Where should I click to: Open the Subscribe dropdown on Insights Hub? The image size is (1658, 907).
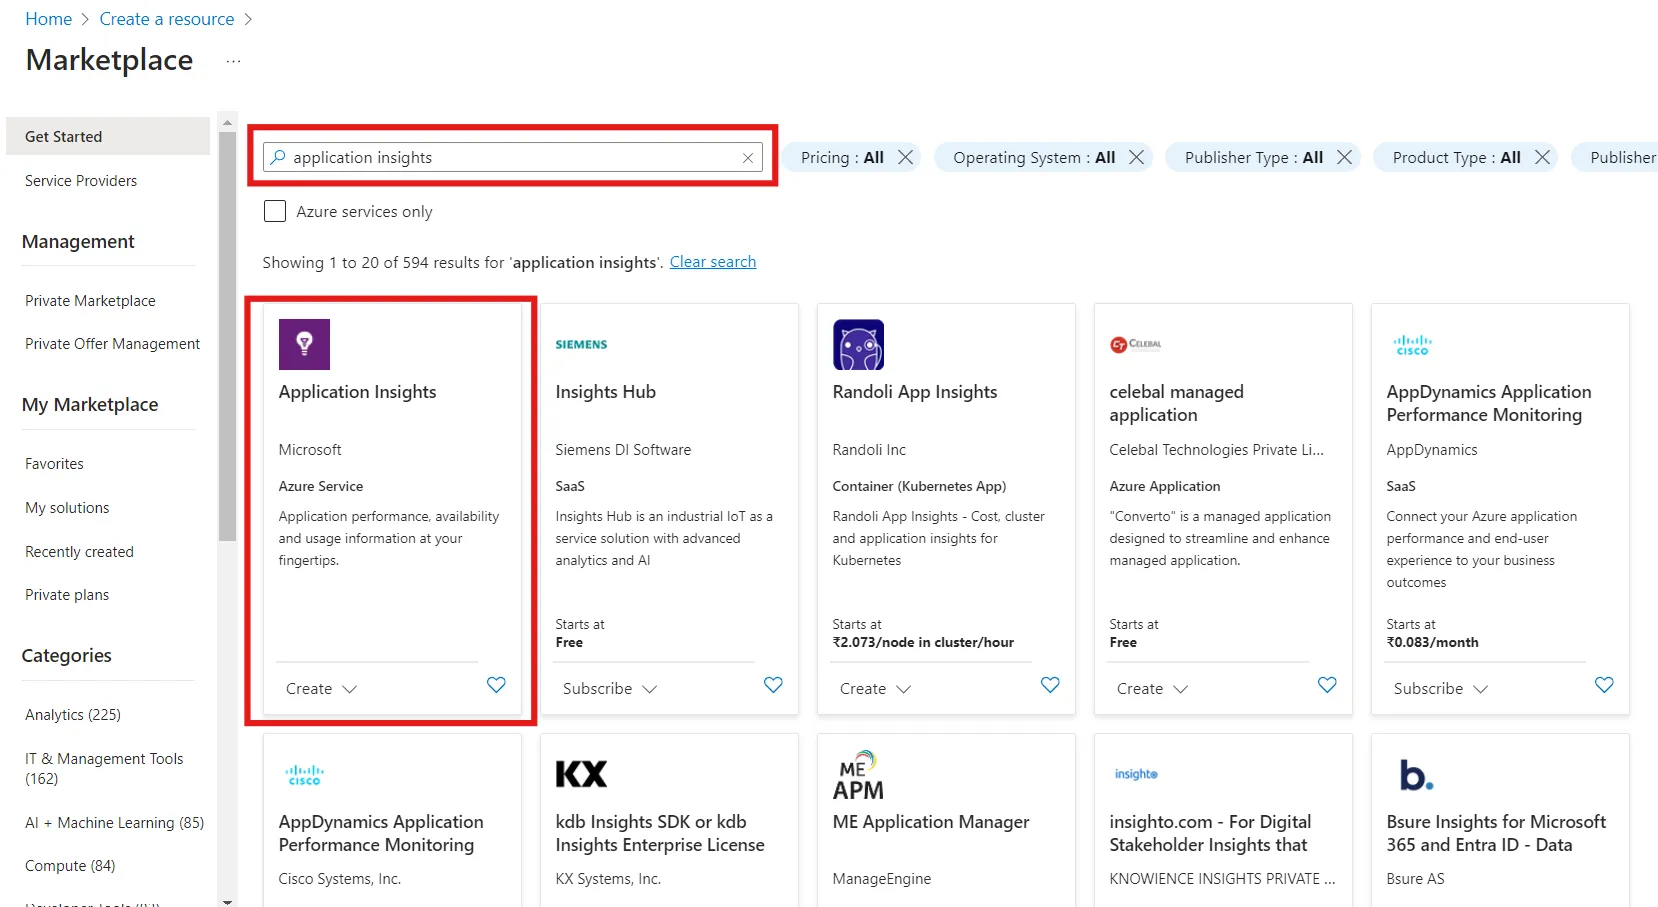coord(608,688)
